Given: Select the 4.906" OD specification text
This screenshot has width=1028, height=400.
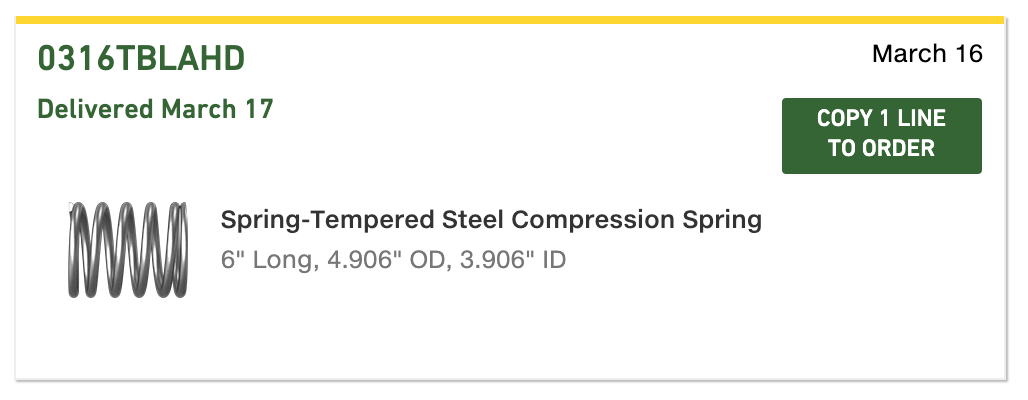Looking at the screenshot, I should 388,260.
